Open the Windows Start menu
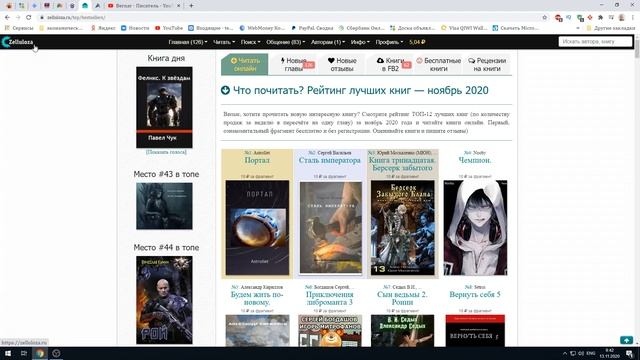640x360 pixels. (8, 353)
